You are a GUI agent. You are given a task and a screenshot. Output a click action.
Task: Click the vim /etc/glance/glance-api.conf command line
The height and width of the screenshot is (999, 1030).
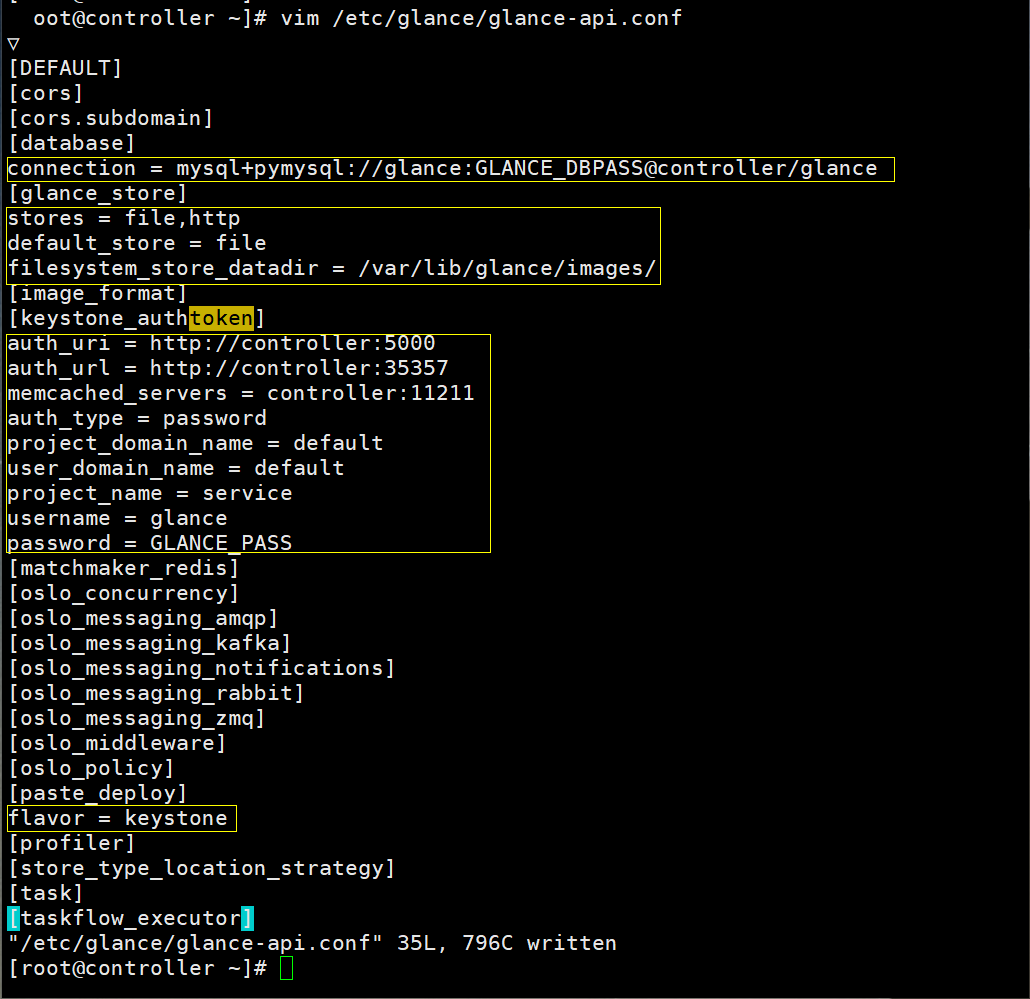coord(357,18)
